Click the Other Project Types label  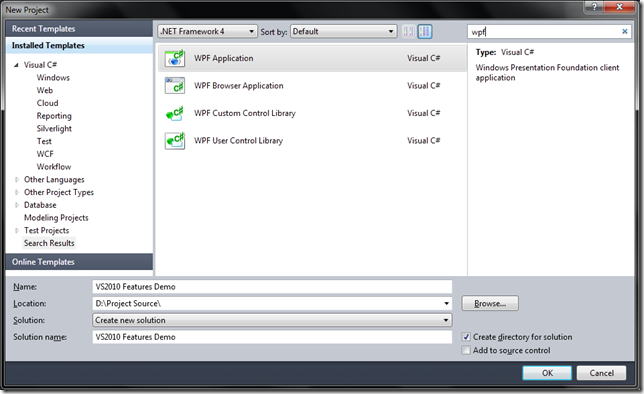pos(59,192)
